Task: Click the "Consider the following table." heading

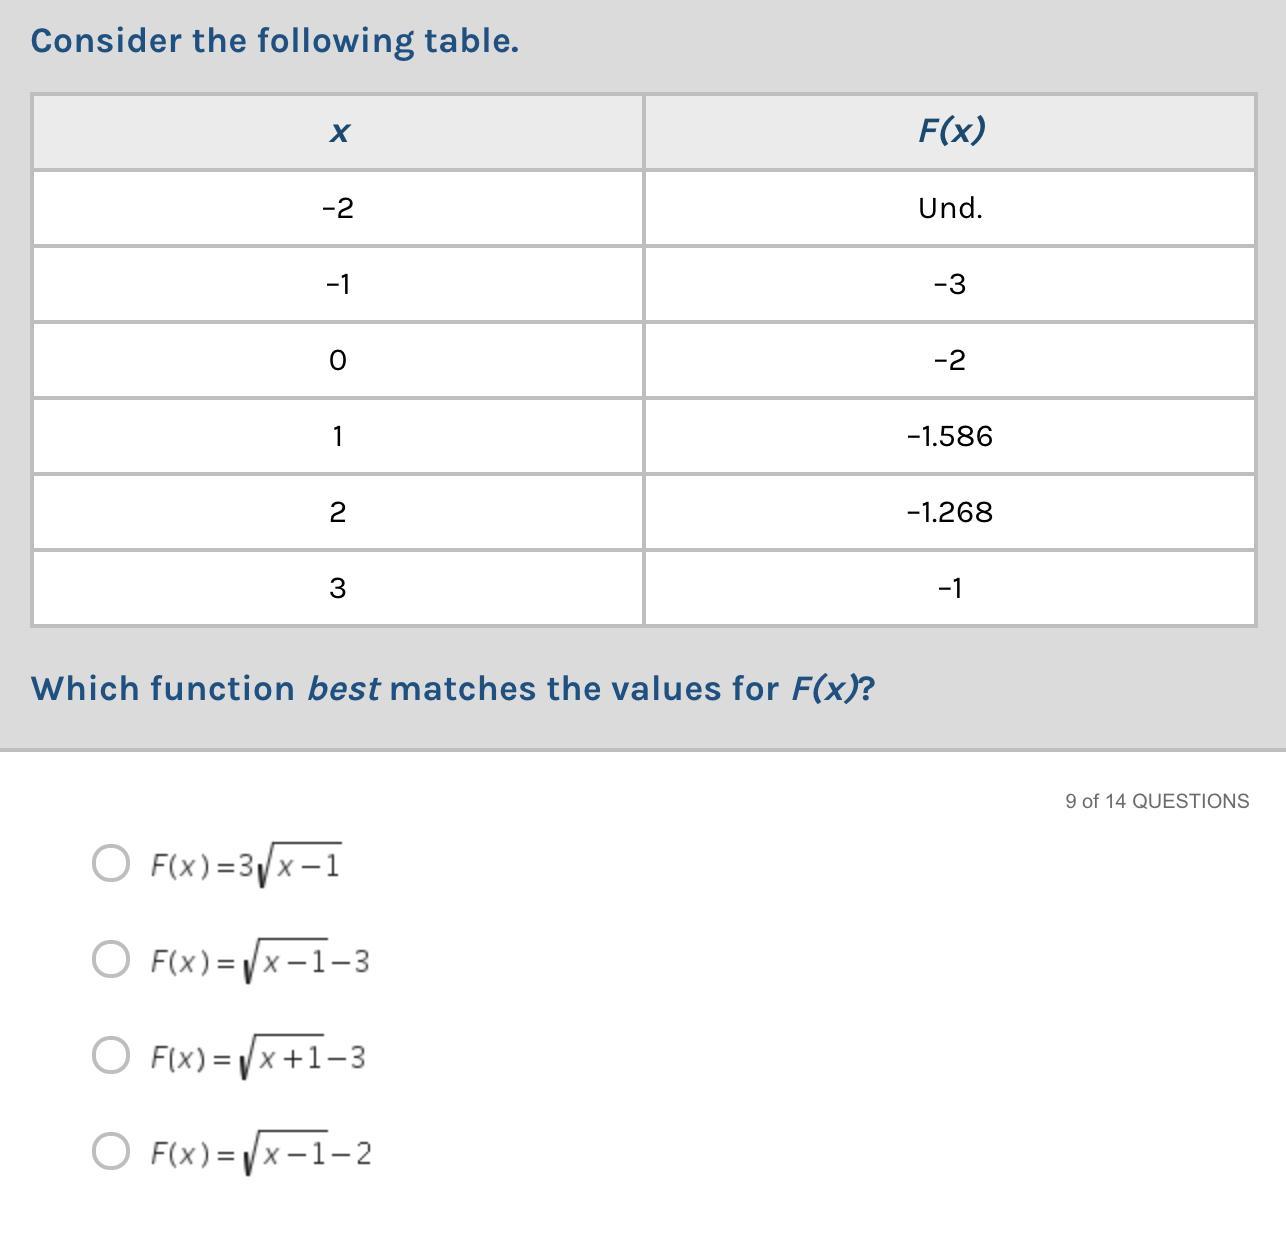Action: [275, 41]
